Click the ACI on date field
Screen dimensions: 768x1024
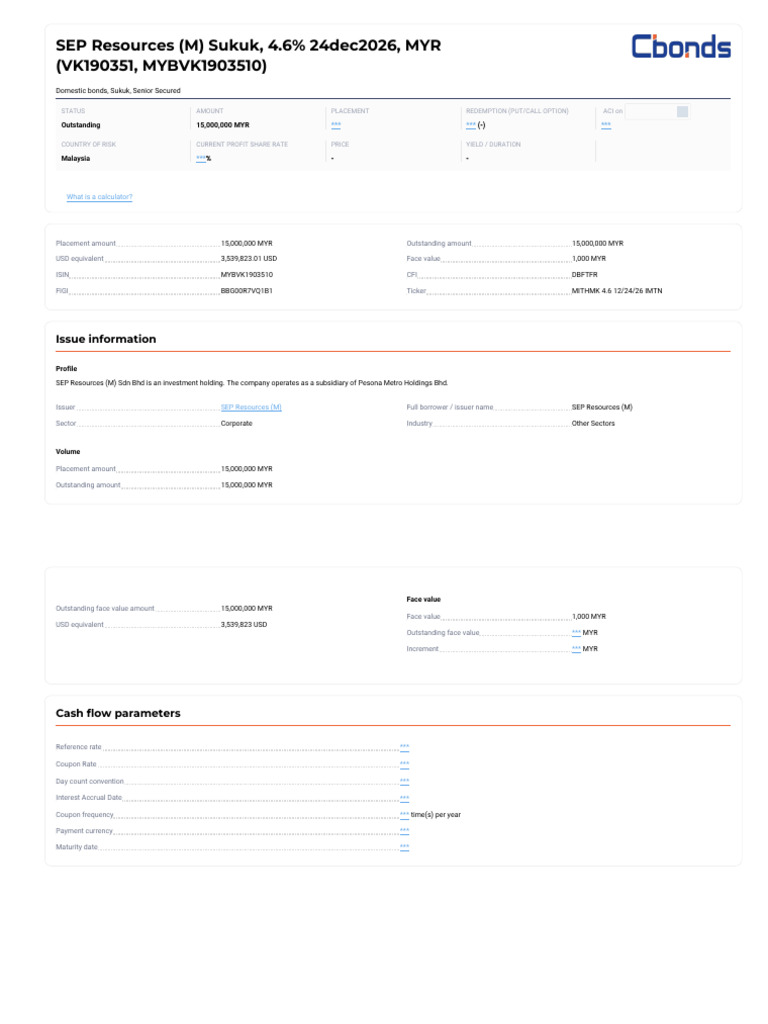(x=656, y=112)
